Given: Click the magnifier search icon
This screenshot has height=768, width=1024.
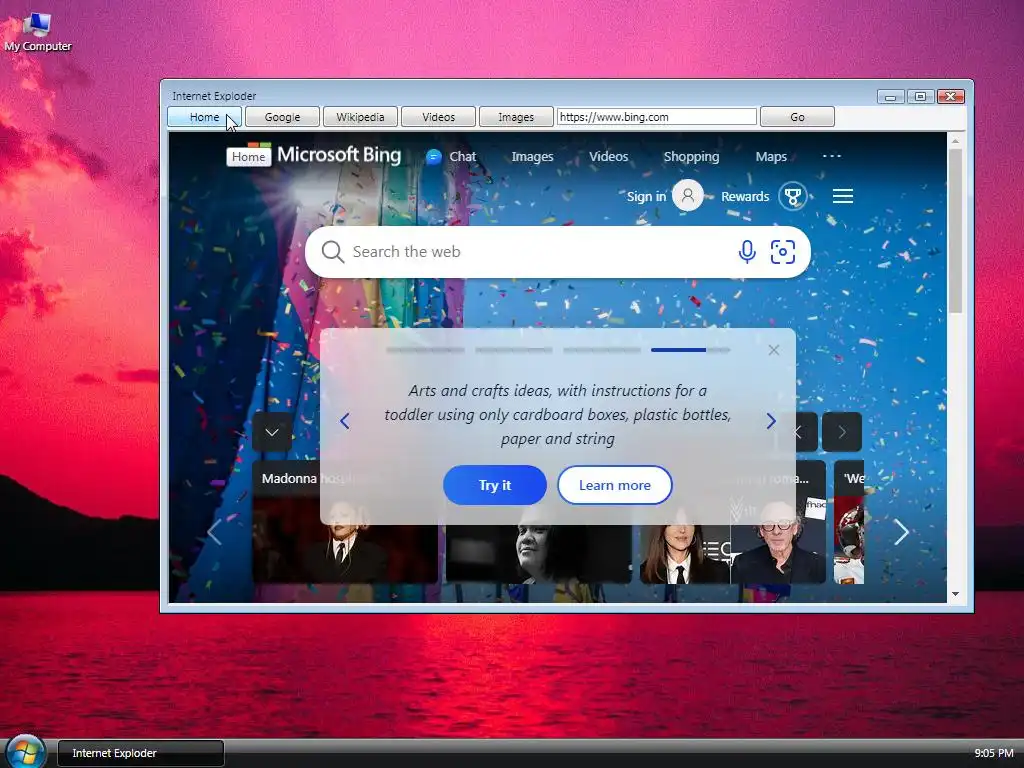Looking at the screenshot, I should pos(332,251).
